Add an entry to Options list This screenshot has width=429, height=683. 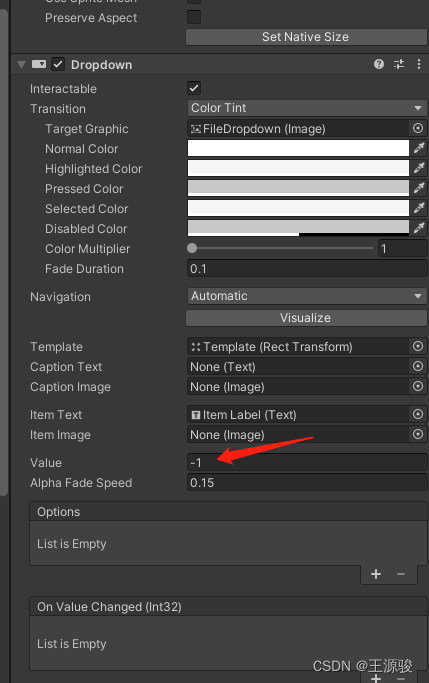tap(376, 574)
